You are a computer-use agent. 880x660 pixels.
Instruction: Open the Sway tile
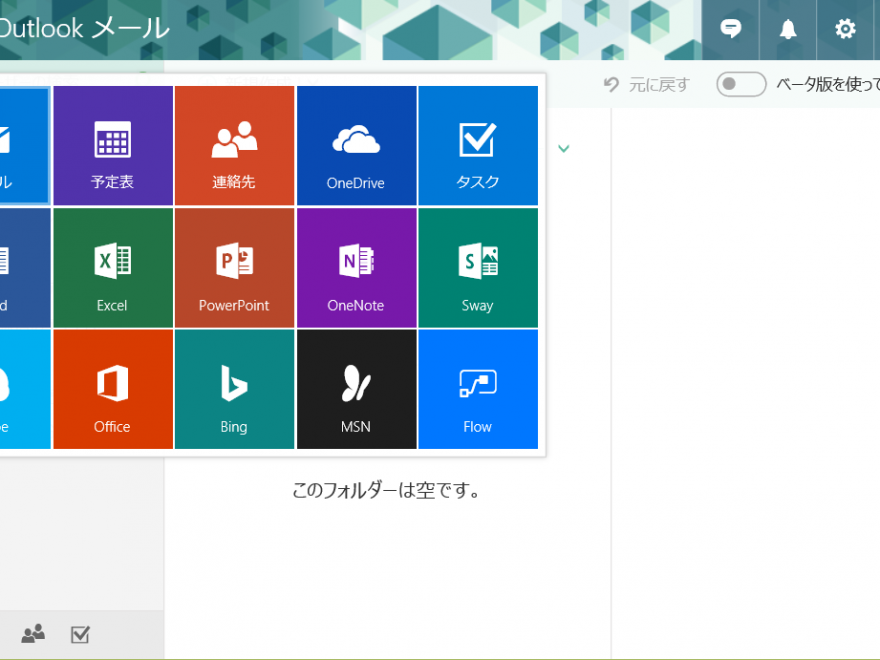[478, 268]
